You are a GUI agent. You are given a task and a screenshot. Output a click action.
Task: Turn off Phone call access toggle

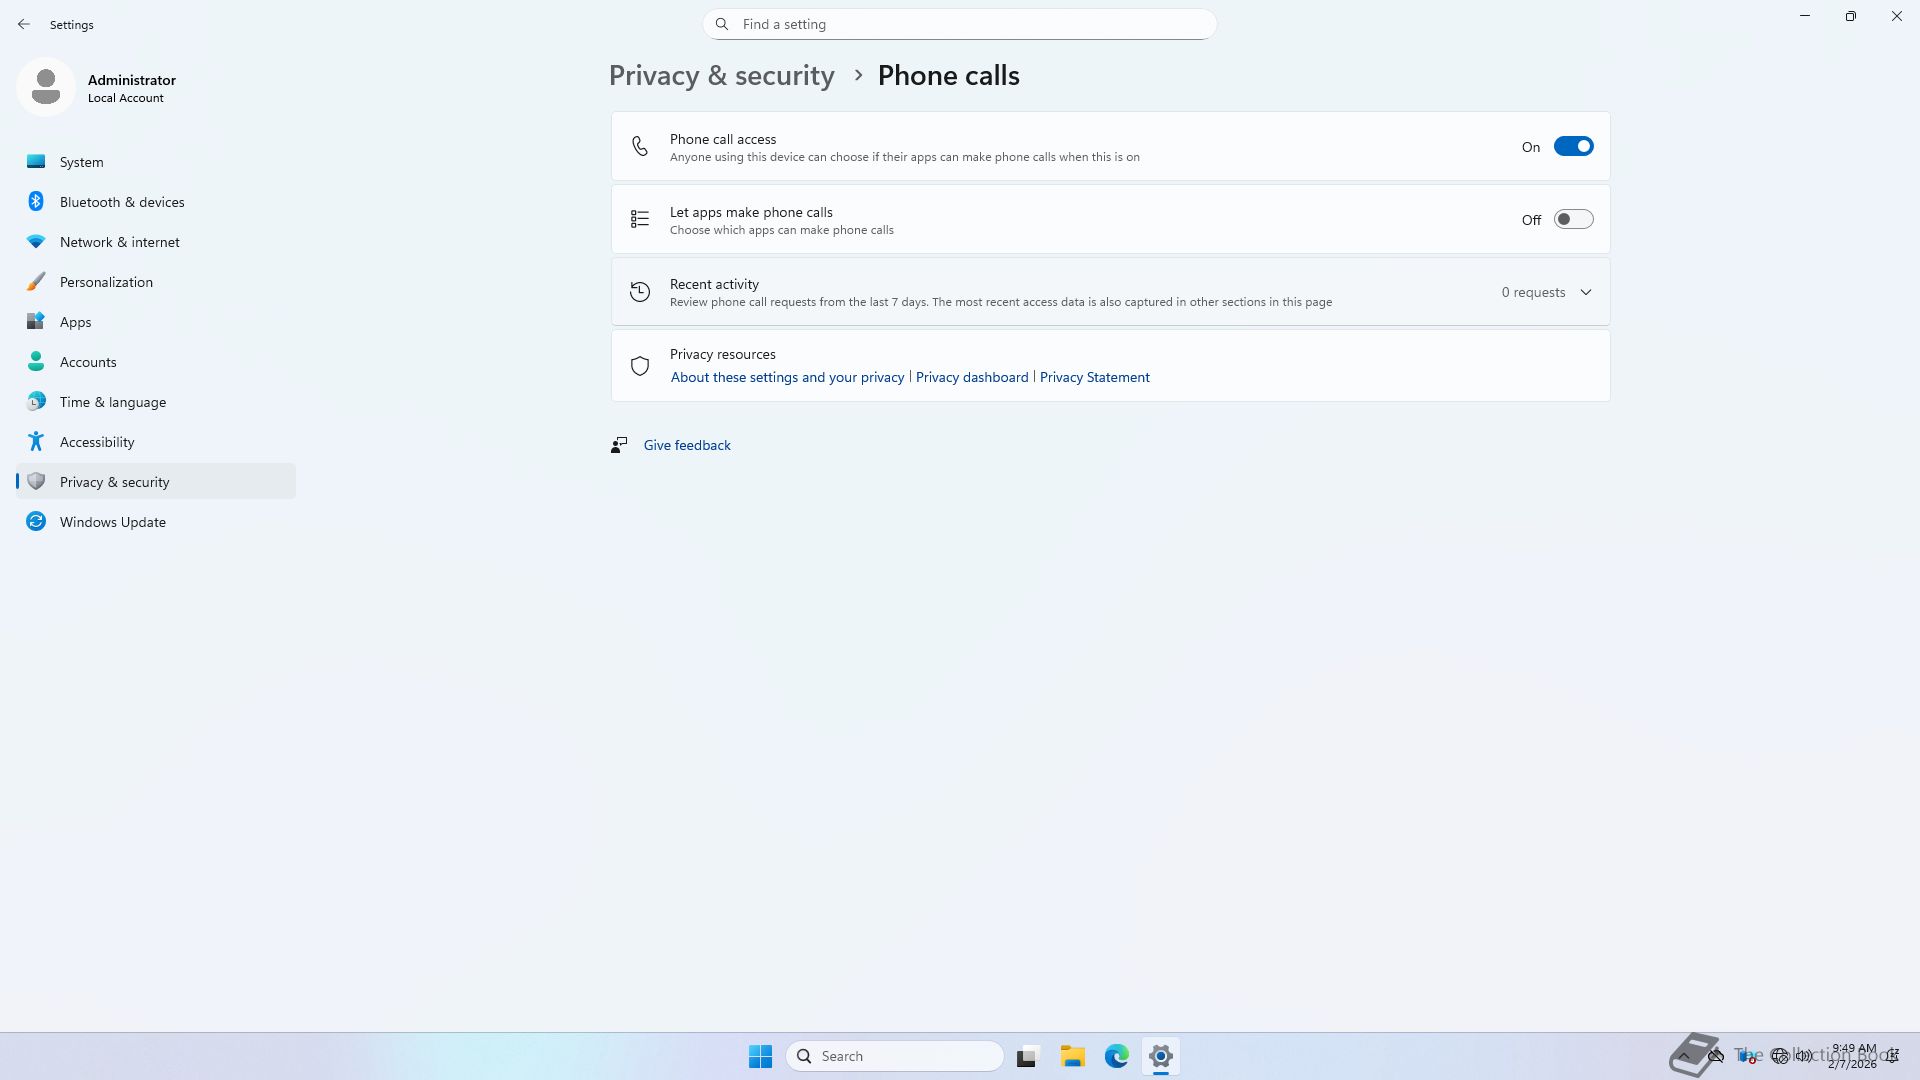click(1573, 147)
